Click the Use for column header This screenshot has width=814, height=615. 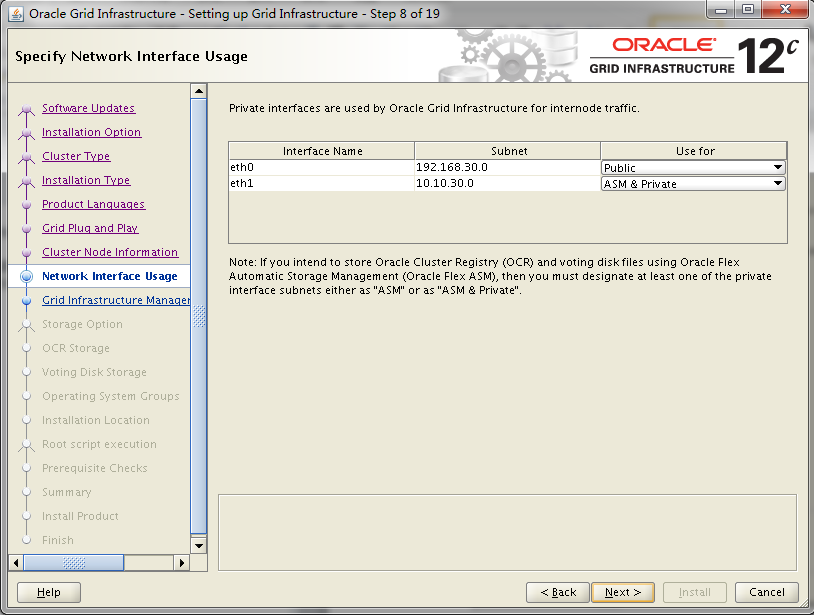click(694, 151)
